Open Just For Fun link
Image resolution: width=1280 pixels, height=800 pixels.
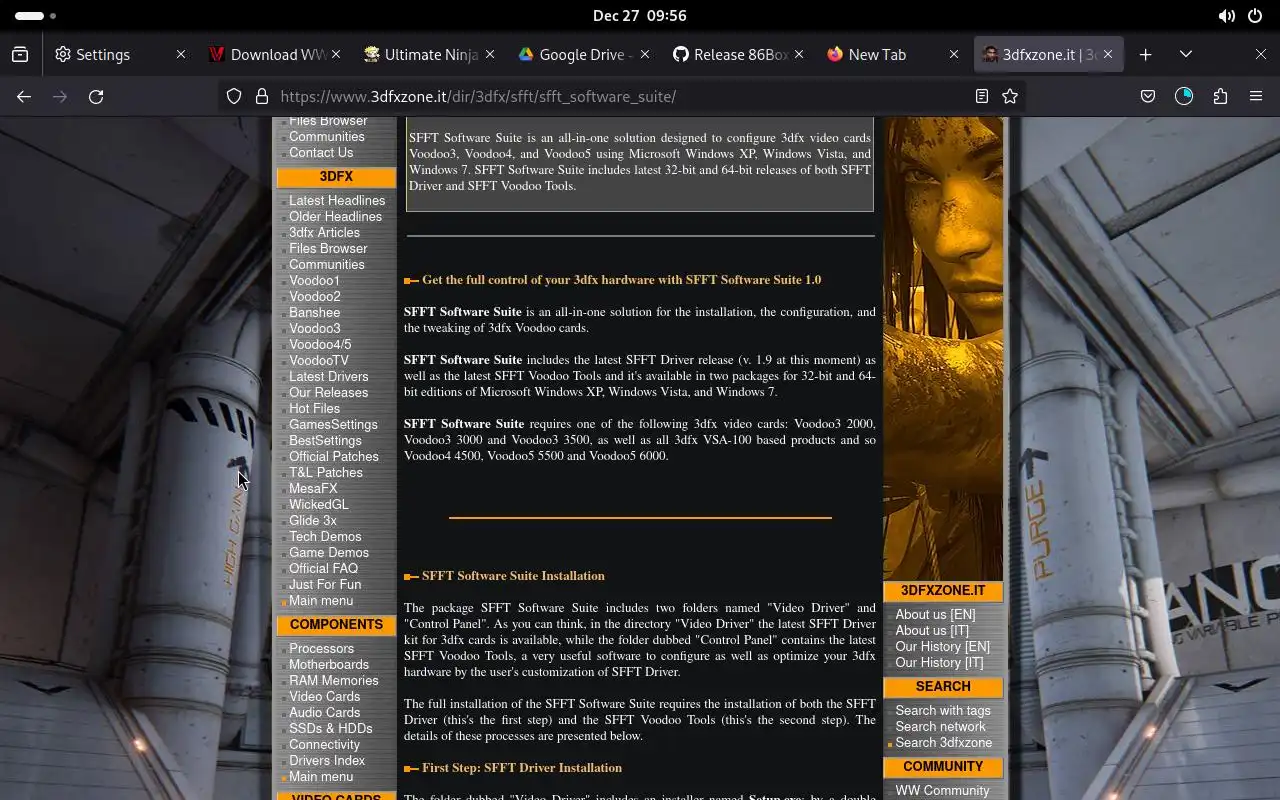pyautogui.click(x=325, y=585)
